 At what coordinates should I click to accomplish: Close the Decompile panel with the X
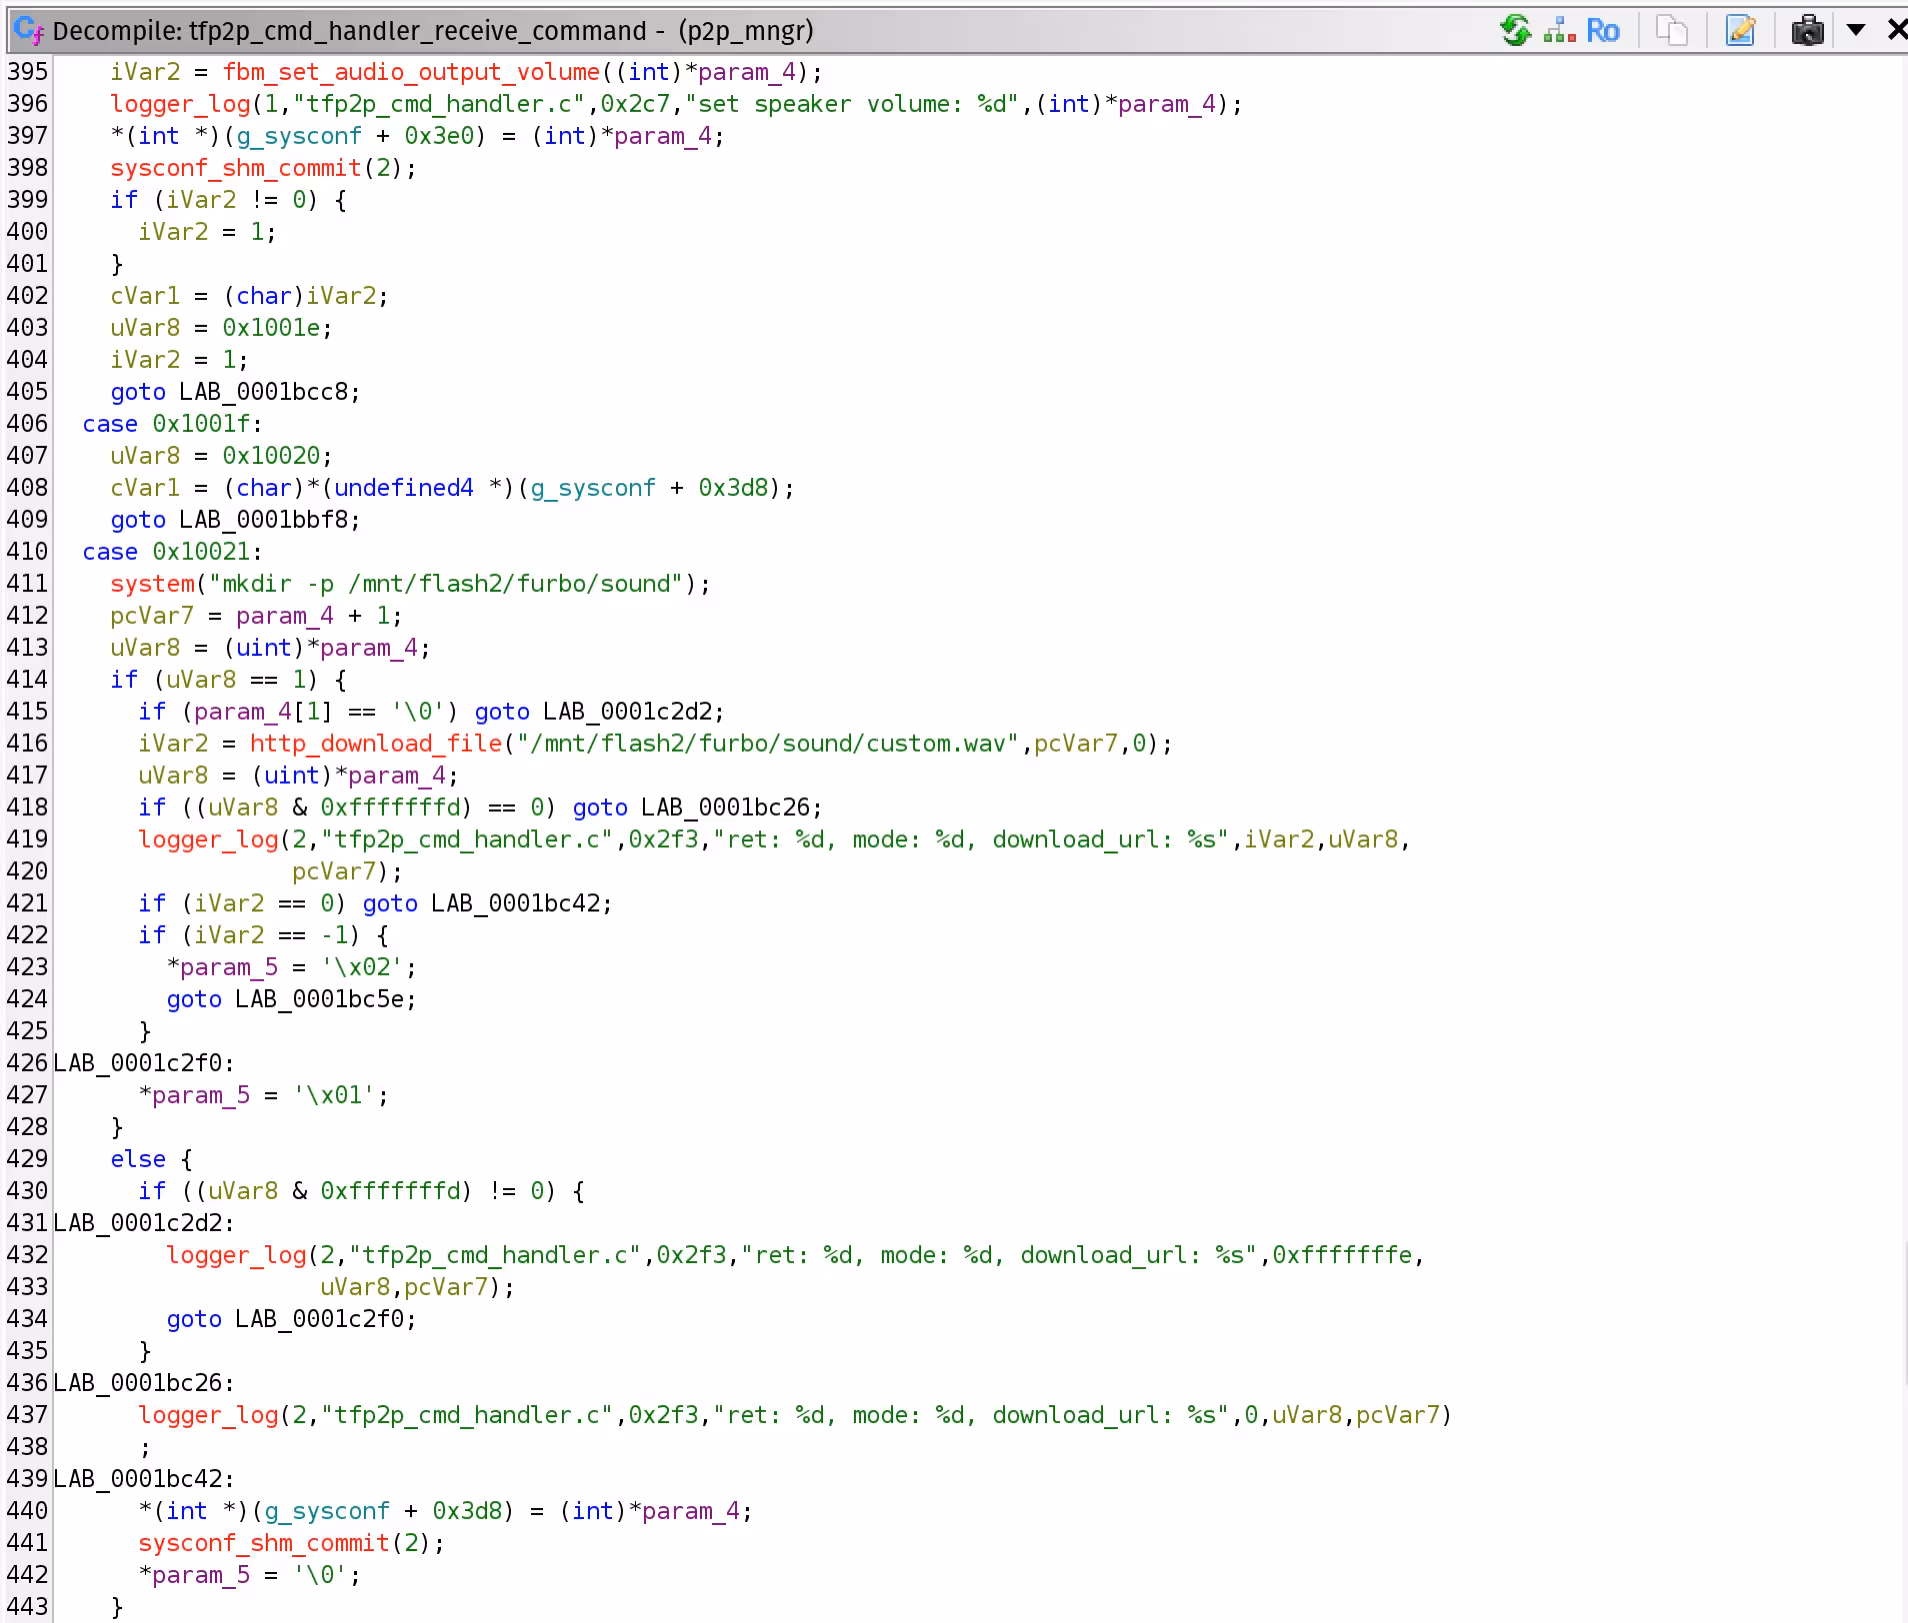coord(1896,30)
